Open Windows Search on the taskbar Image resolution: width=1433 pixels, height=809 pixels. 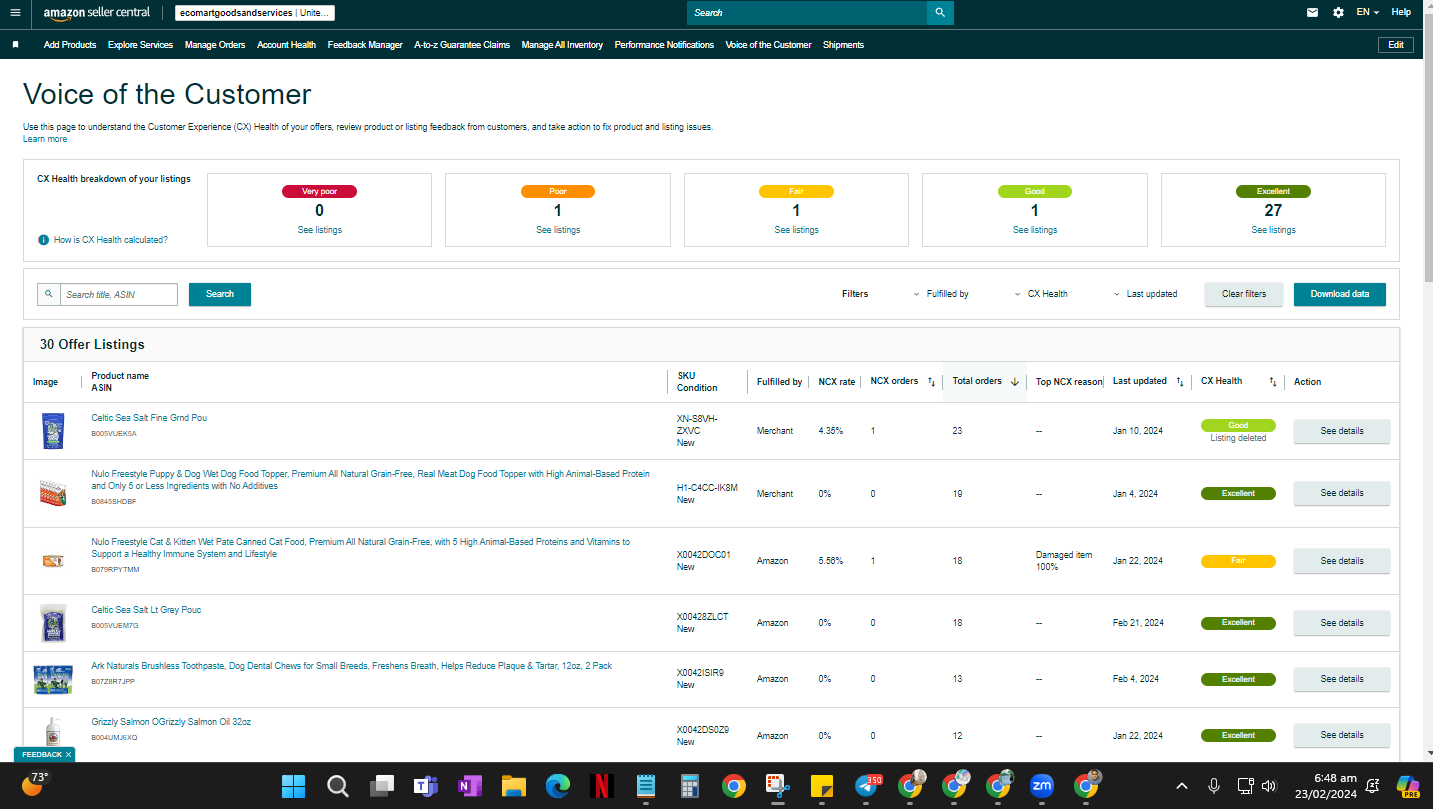pyautogui.click(x=337, y=786)
